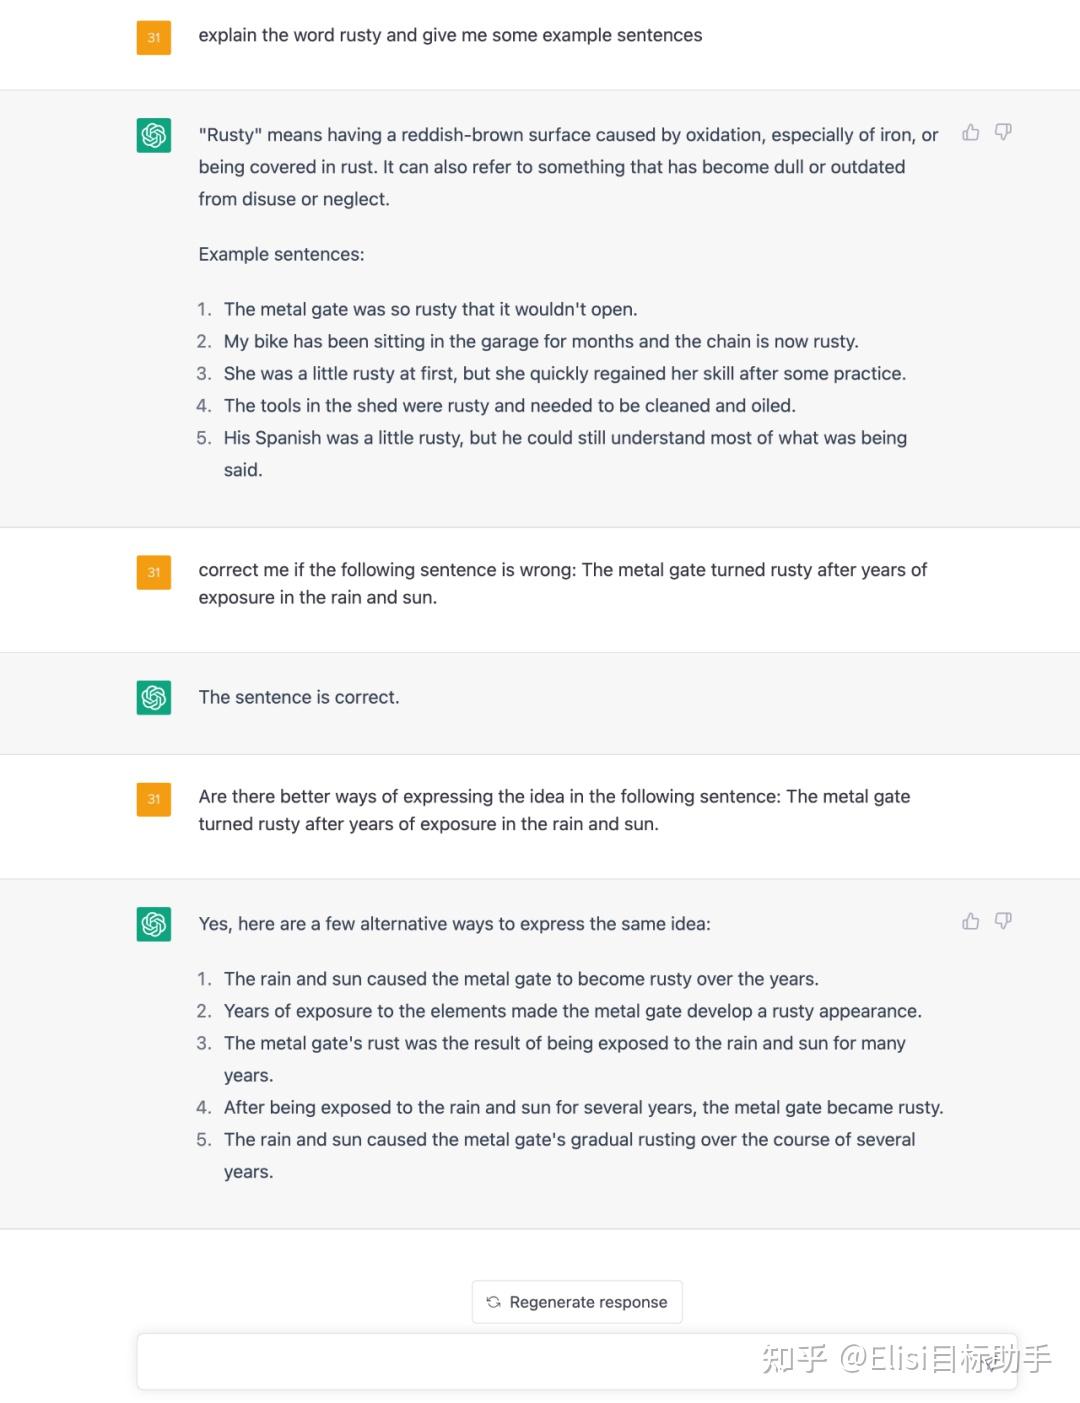The width and height of the screenshot is (1080, 1403).
Task: Click 'The sentence is correct.' reply text
Action: click(299, 697)
